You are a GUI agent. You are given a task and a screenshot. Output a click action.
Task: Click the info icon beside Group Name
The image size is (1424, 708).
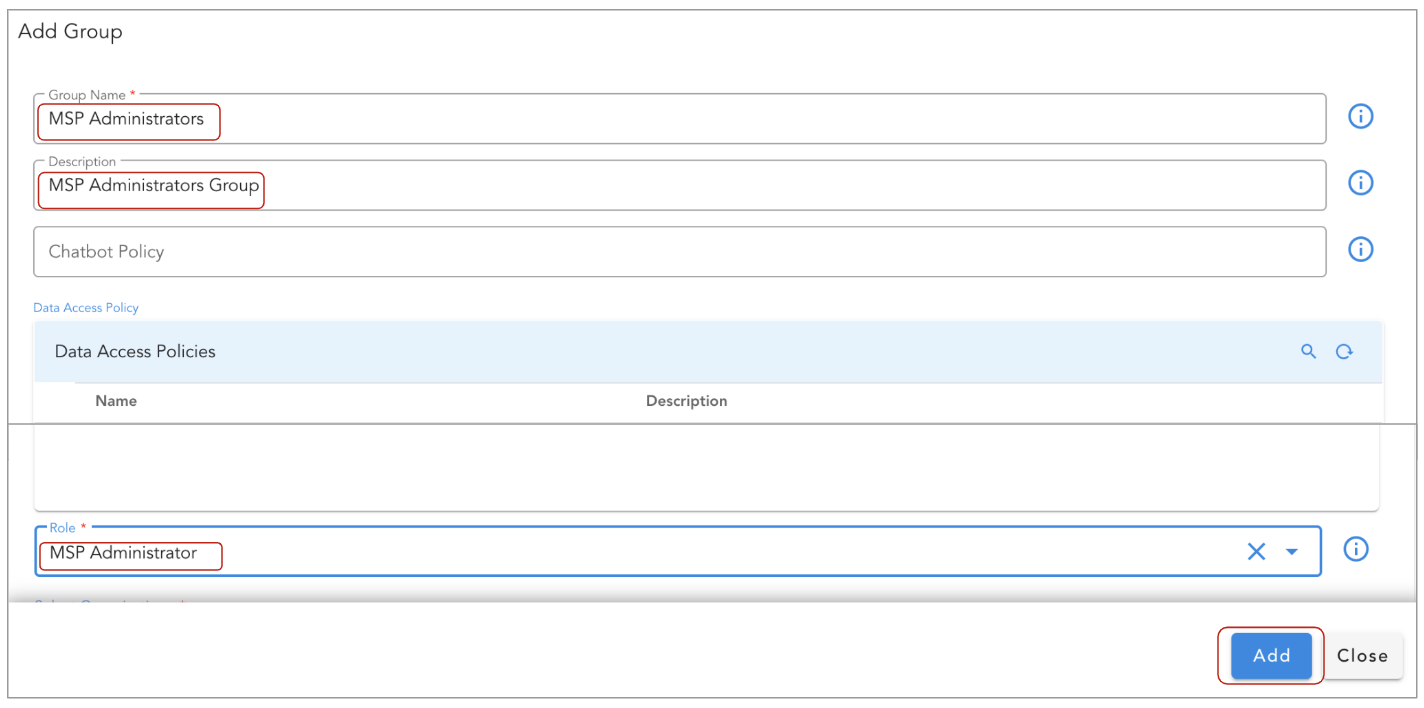[1360, 116]
